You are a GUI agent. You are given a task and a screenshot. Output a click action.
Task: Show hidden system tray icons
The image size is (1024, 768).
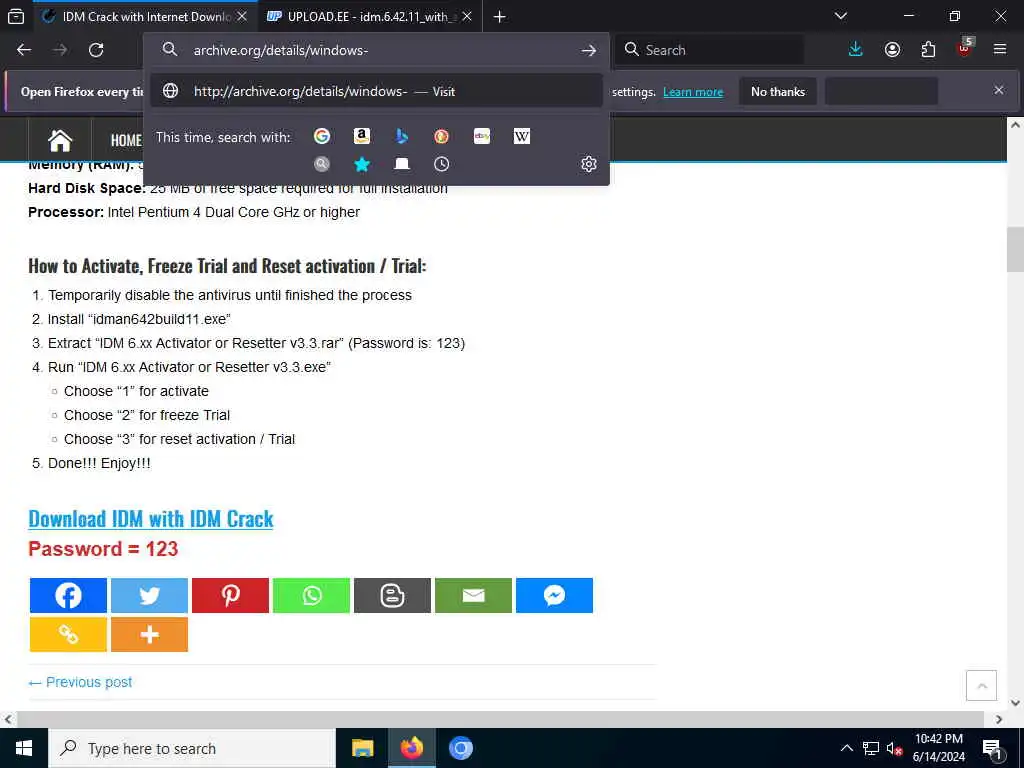click(x=846, y=748)
